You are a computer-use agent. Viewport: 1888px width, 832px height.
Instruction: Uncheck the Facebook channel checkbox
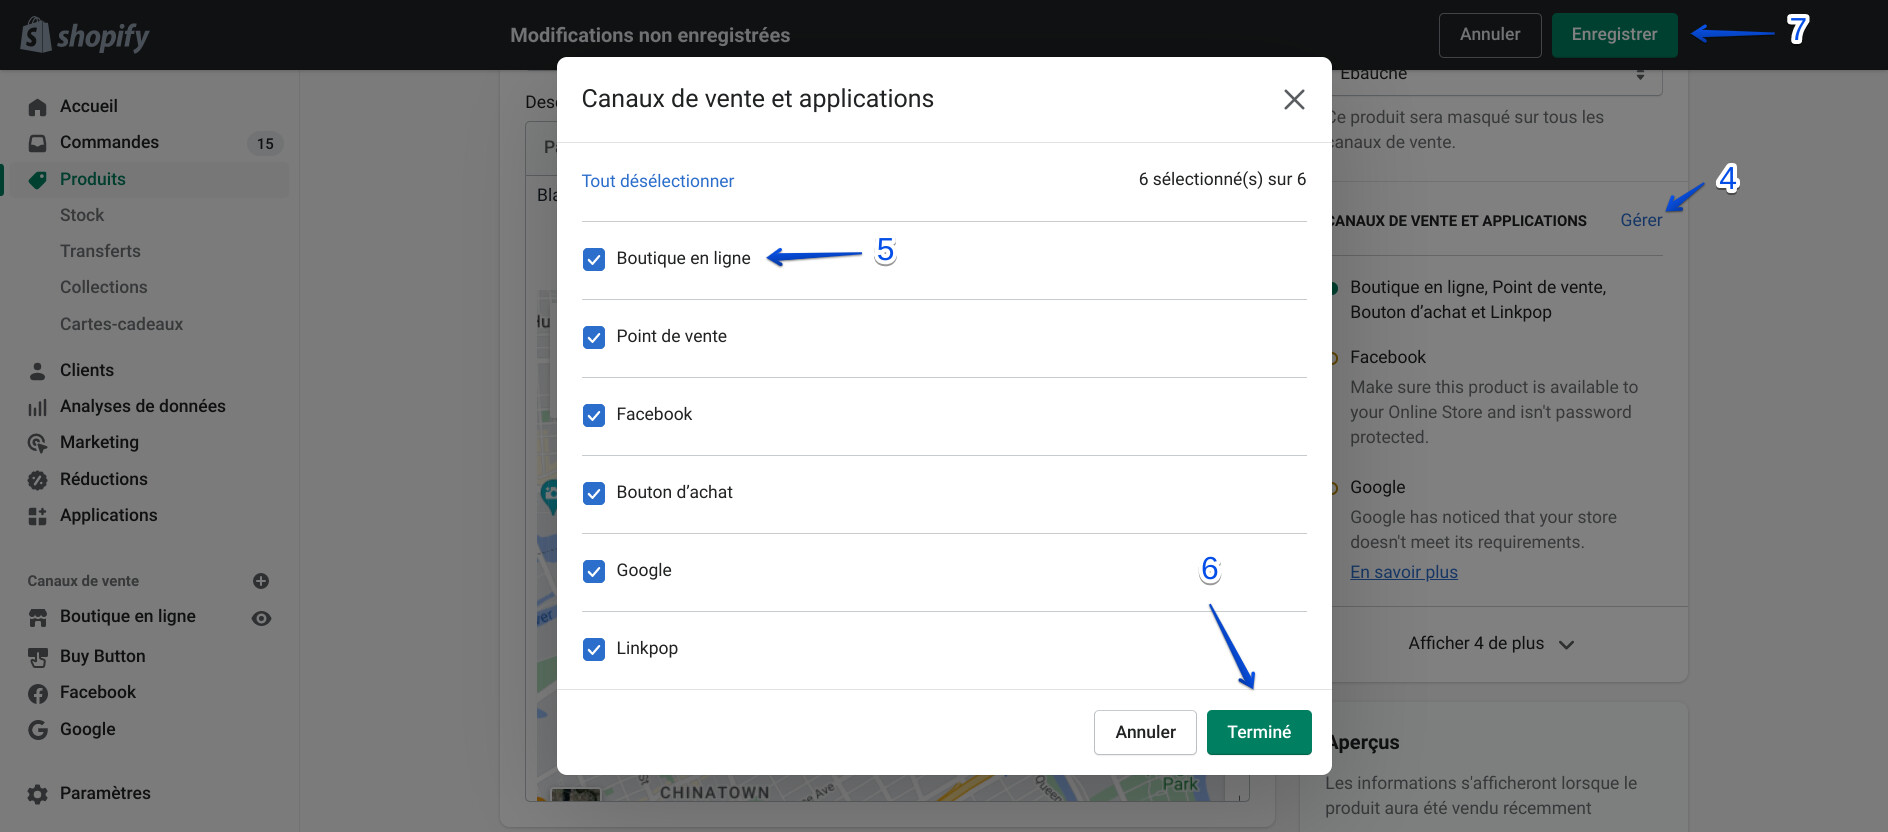coord(594,416)
